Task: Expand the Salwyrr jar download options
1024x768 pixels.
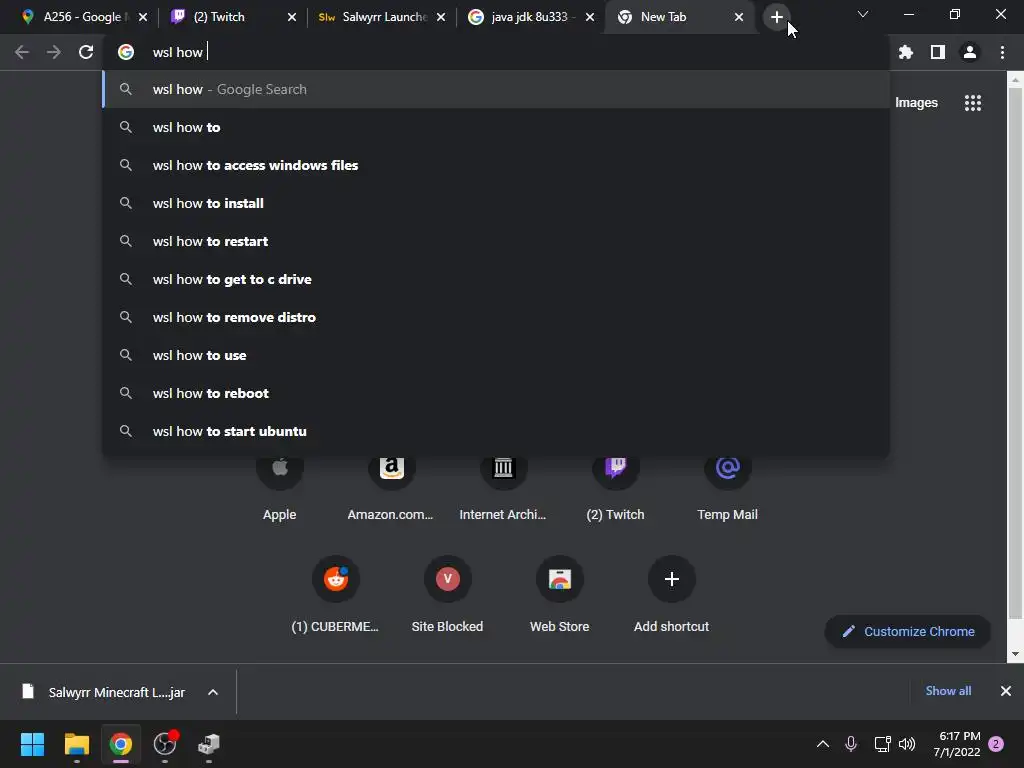Action: pos(213,692)
